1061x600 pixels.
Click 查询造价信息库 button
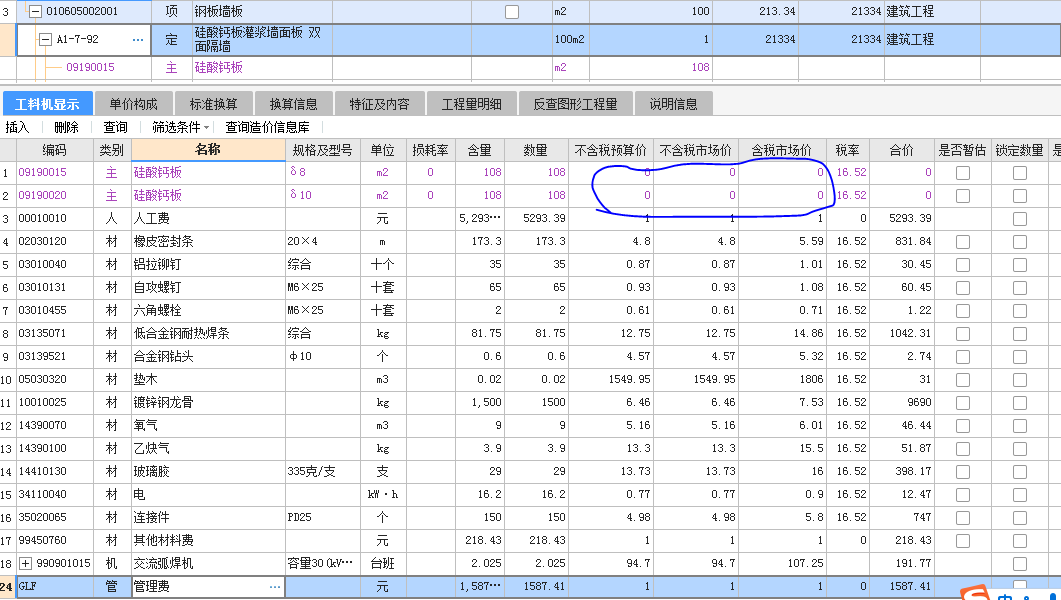click(x=267, y=127)
